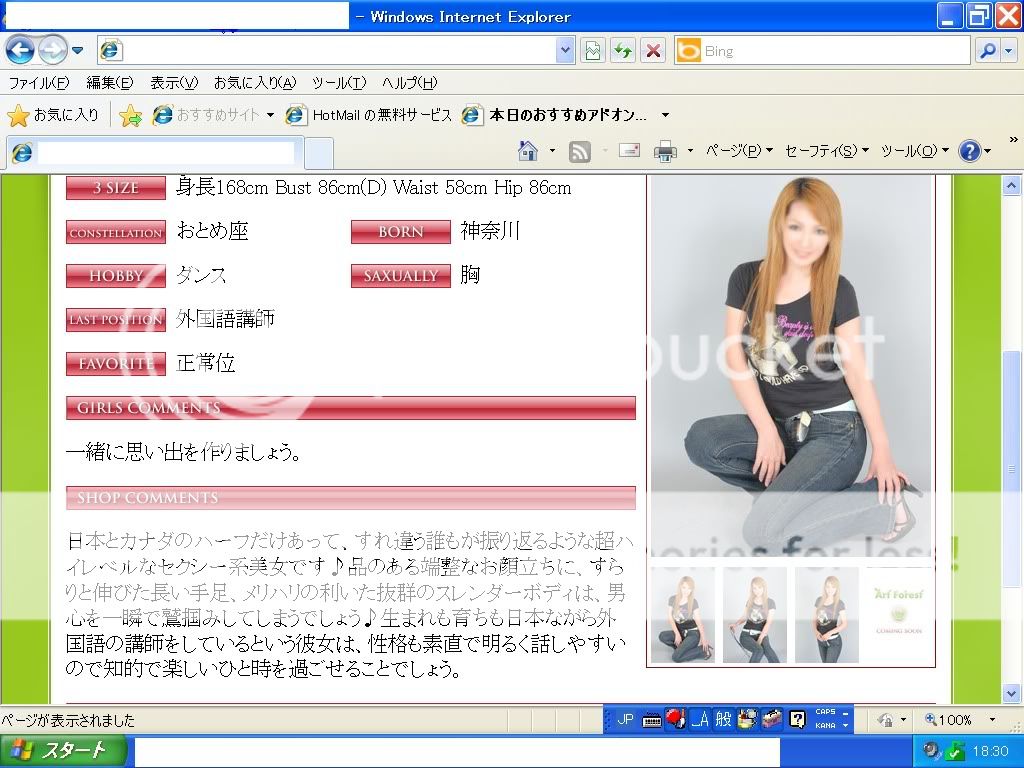Toggle the compatibility view icon
Screen dimensions: 1024x768
[x=593, y=50]
